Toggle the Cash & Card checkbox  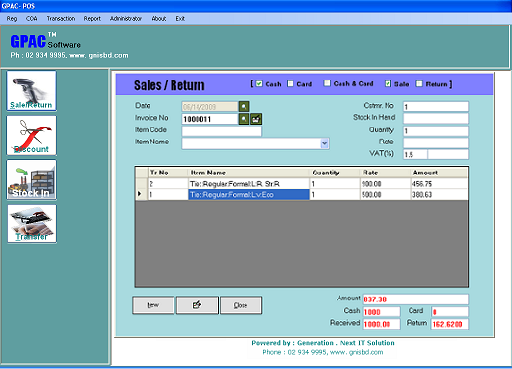pyautogui.click(x=327, y=83)
